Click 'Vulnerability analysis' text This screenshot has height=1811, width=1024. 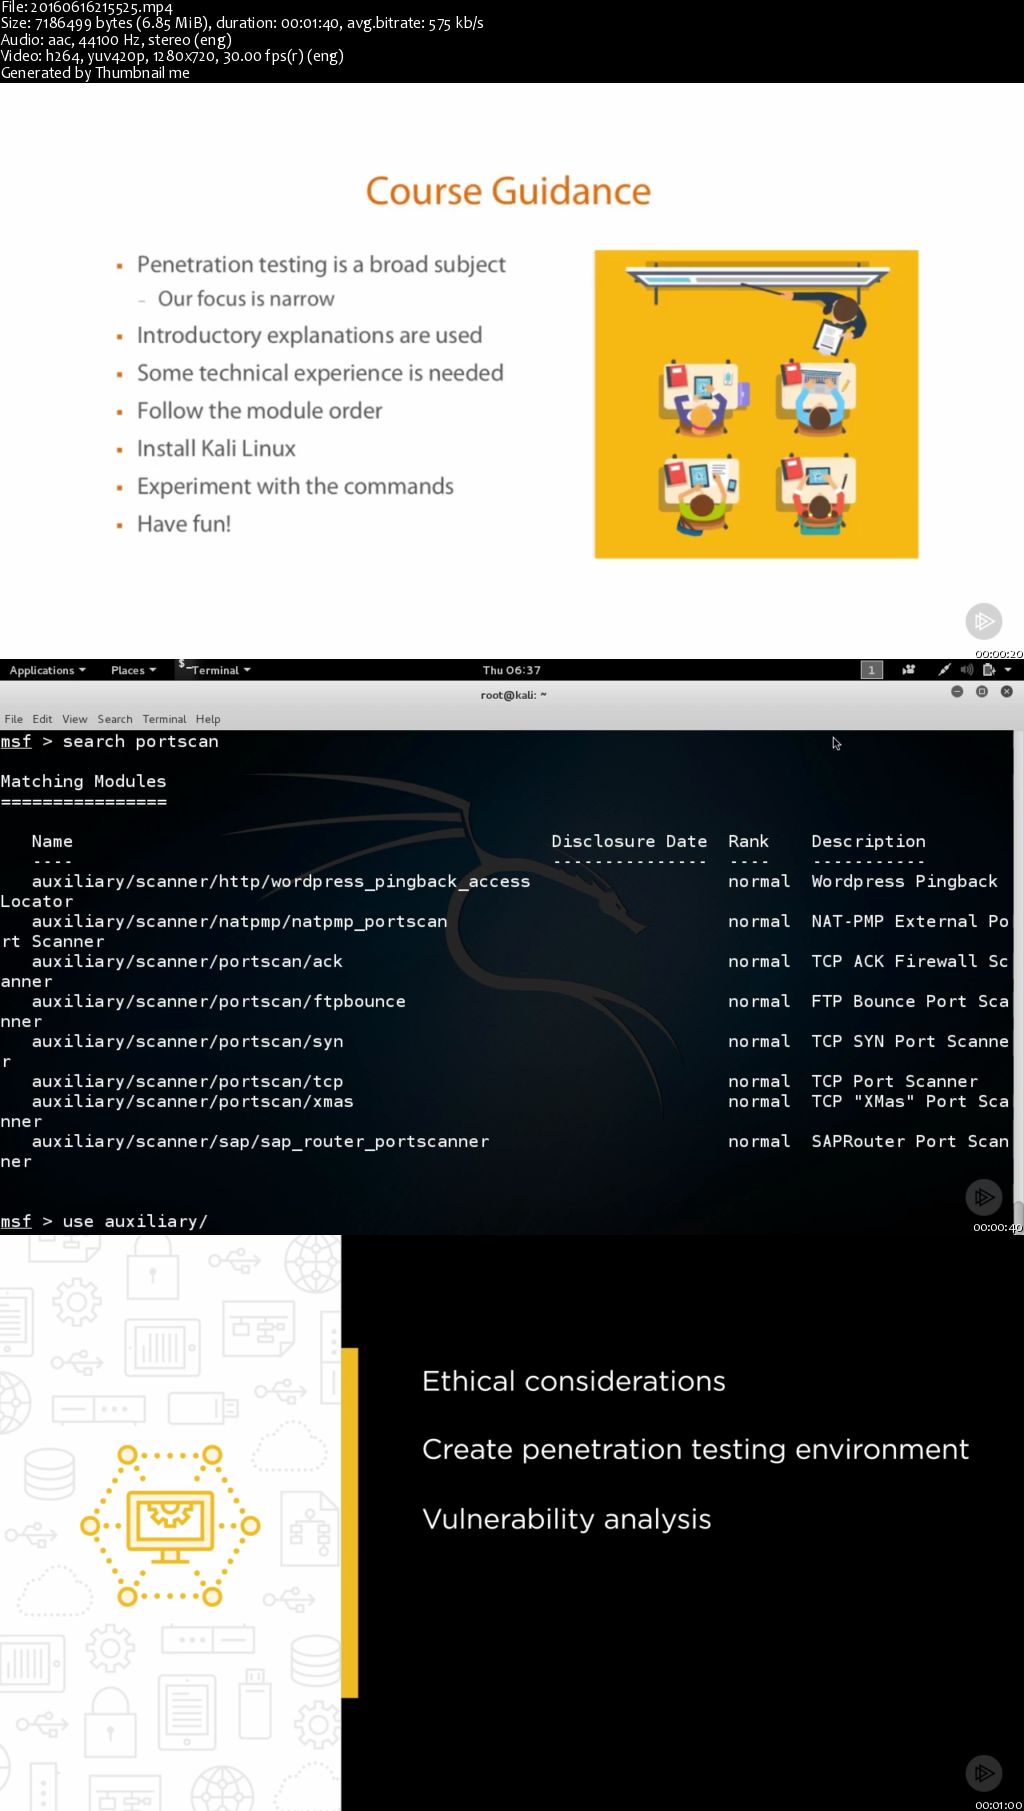pos(566,1519)
